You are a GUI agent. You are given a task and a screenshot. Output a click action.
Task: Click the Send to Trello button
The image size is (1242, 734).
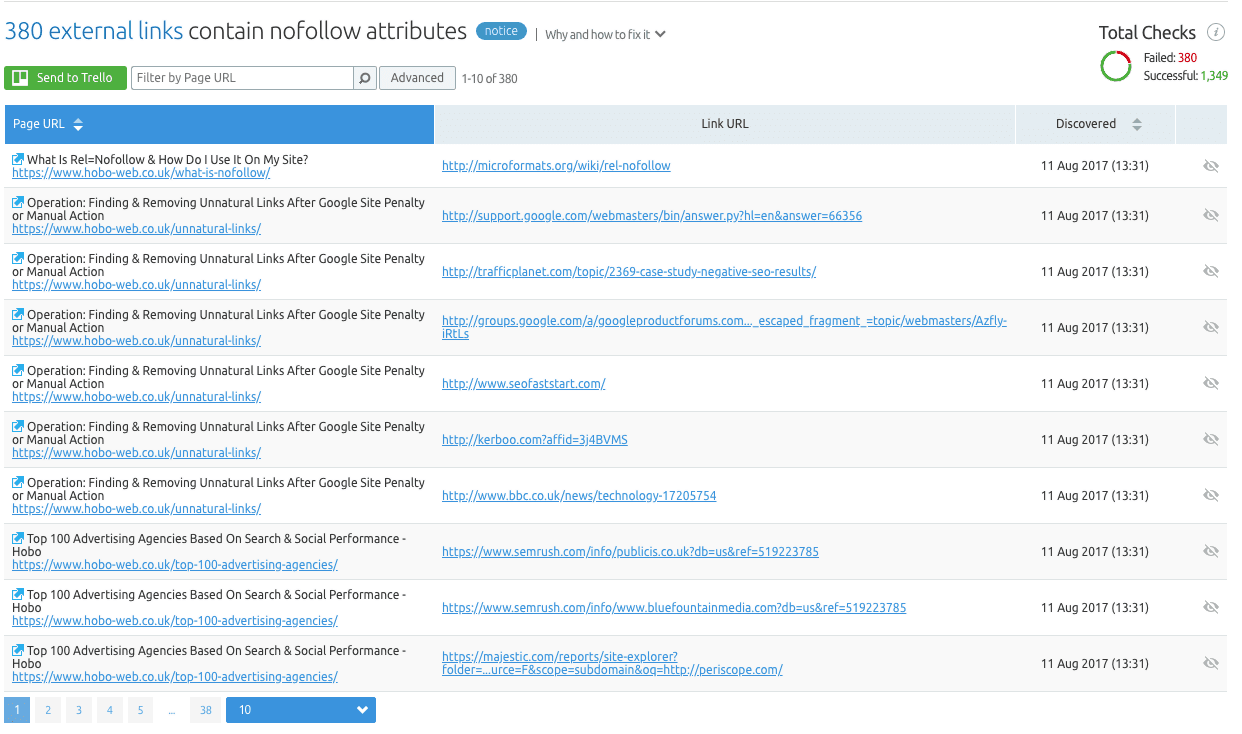[x=66, y=78]
